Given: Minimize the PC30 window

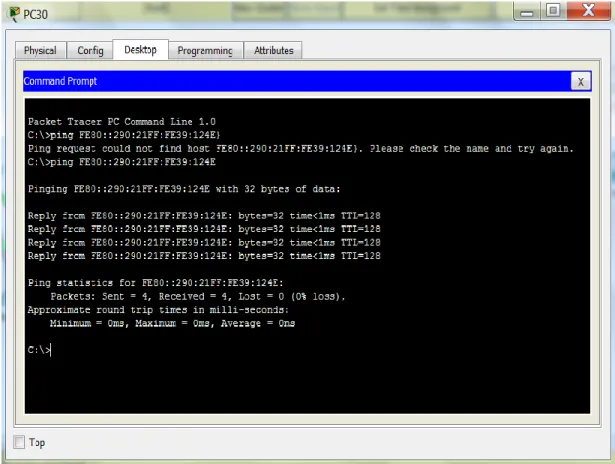Looking at the screenshot, I should pyautogui.click(x=527, y=11).
